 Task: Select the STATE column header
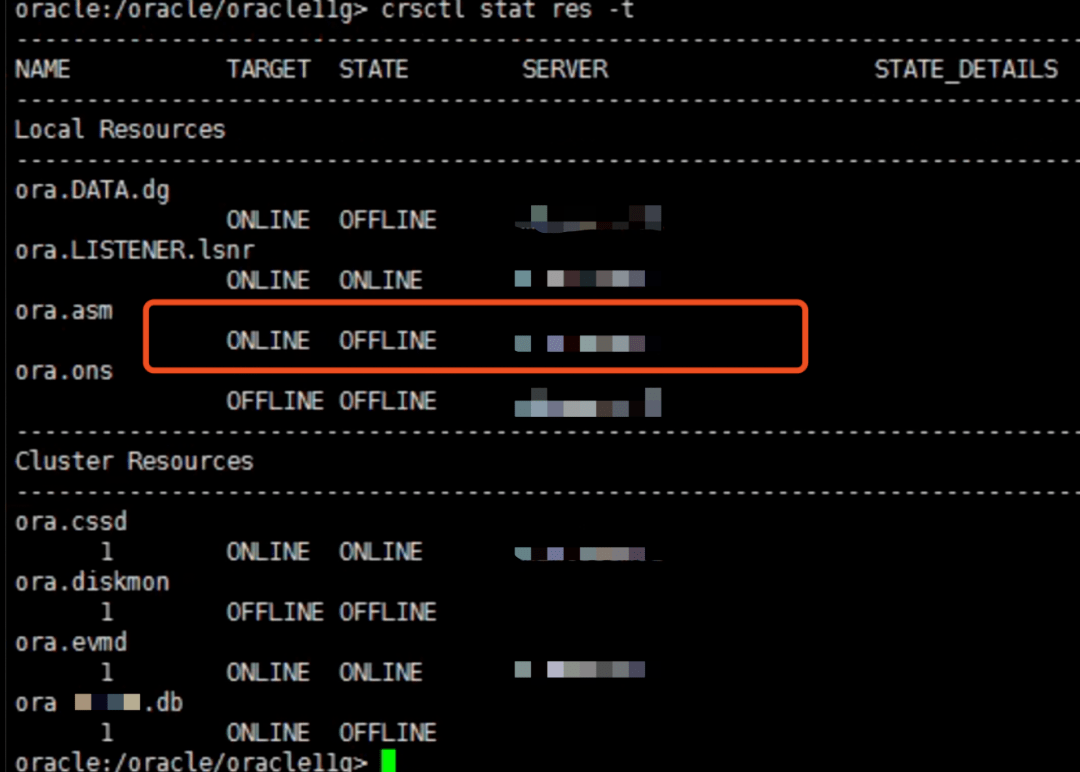374,70
